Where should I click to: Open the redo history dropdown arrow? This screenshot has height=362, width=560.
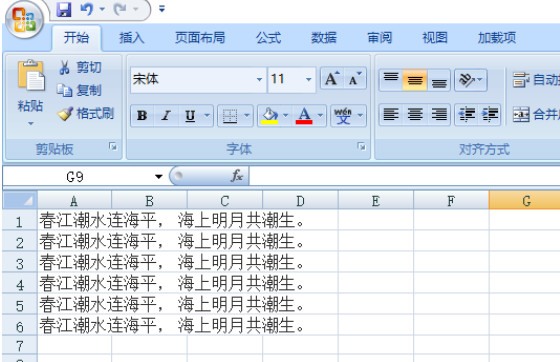[x=136, y=9]
